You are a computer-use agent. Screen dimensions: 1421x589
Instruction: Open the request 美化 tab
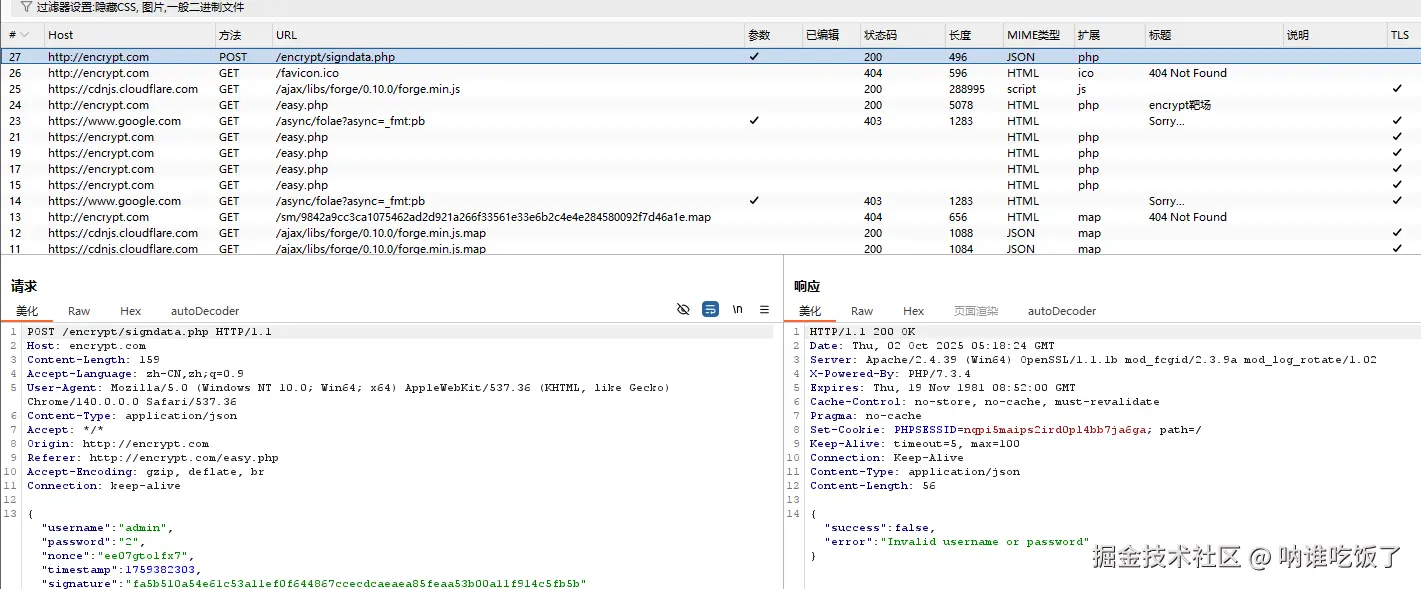click(x=27, y=311)
